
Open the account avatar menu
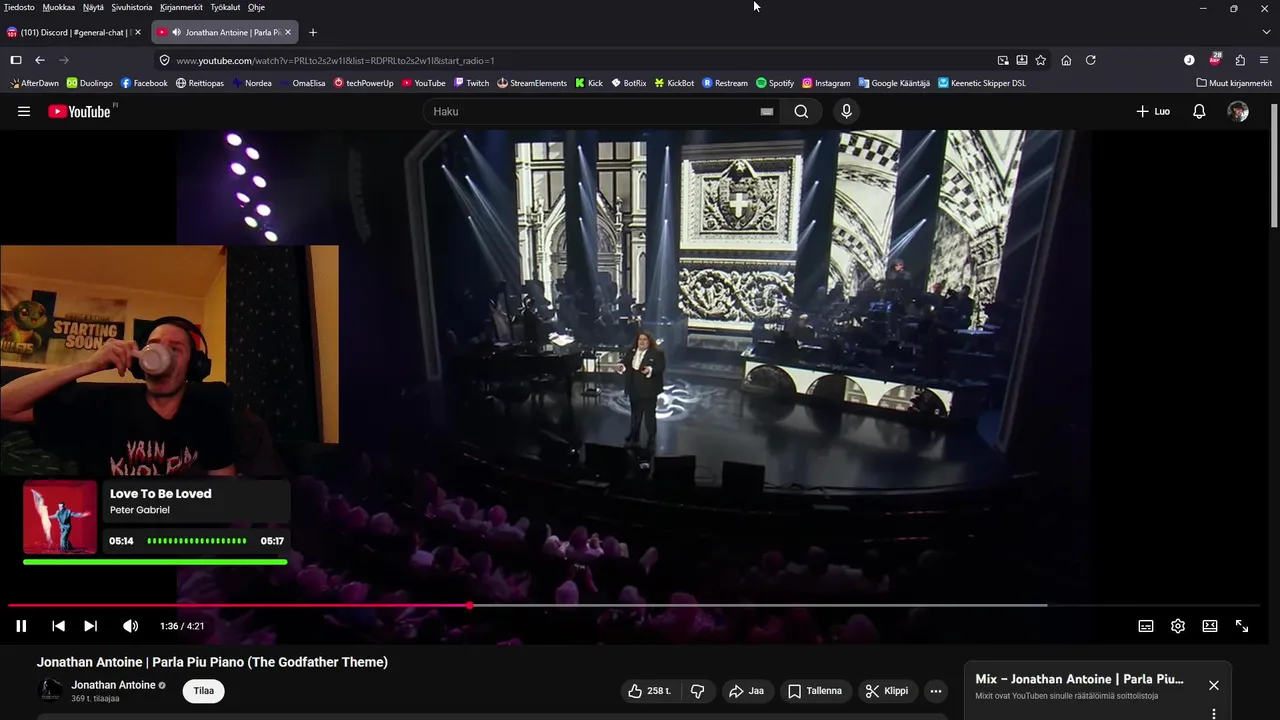coord(1238,111)
